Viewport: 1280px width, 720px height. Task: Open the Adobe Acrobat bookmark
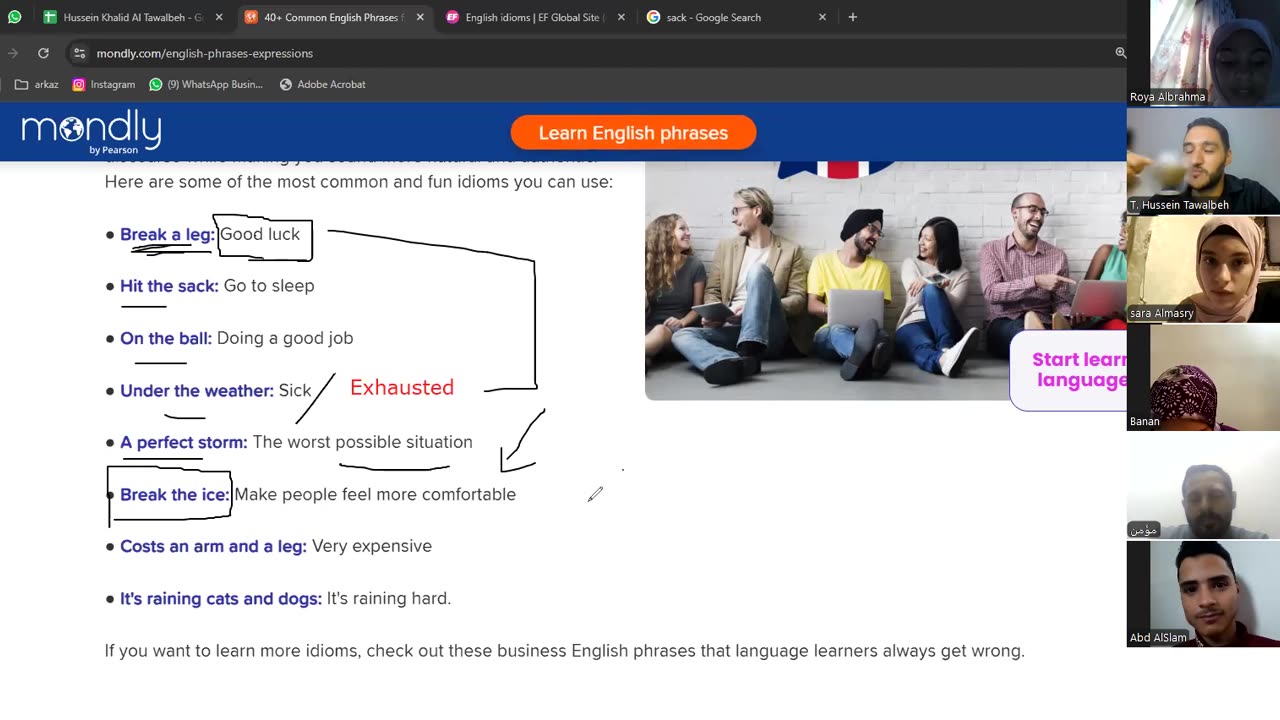pyautogui.click(x=322, y=84)
